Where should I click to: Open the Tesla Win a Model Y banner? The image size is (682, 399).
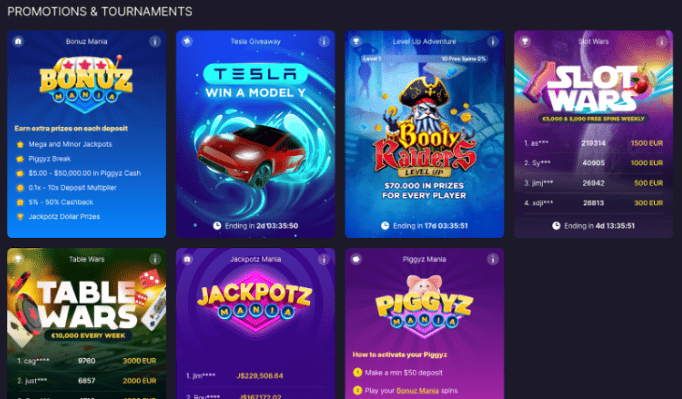[256, 81]
